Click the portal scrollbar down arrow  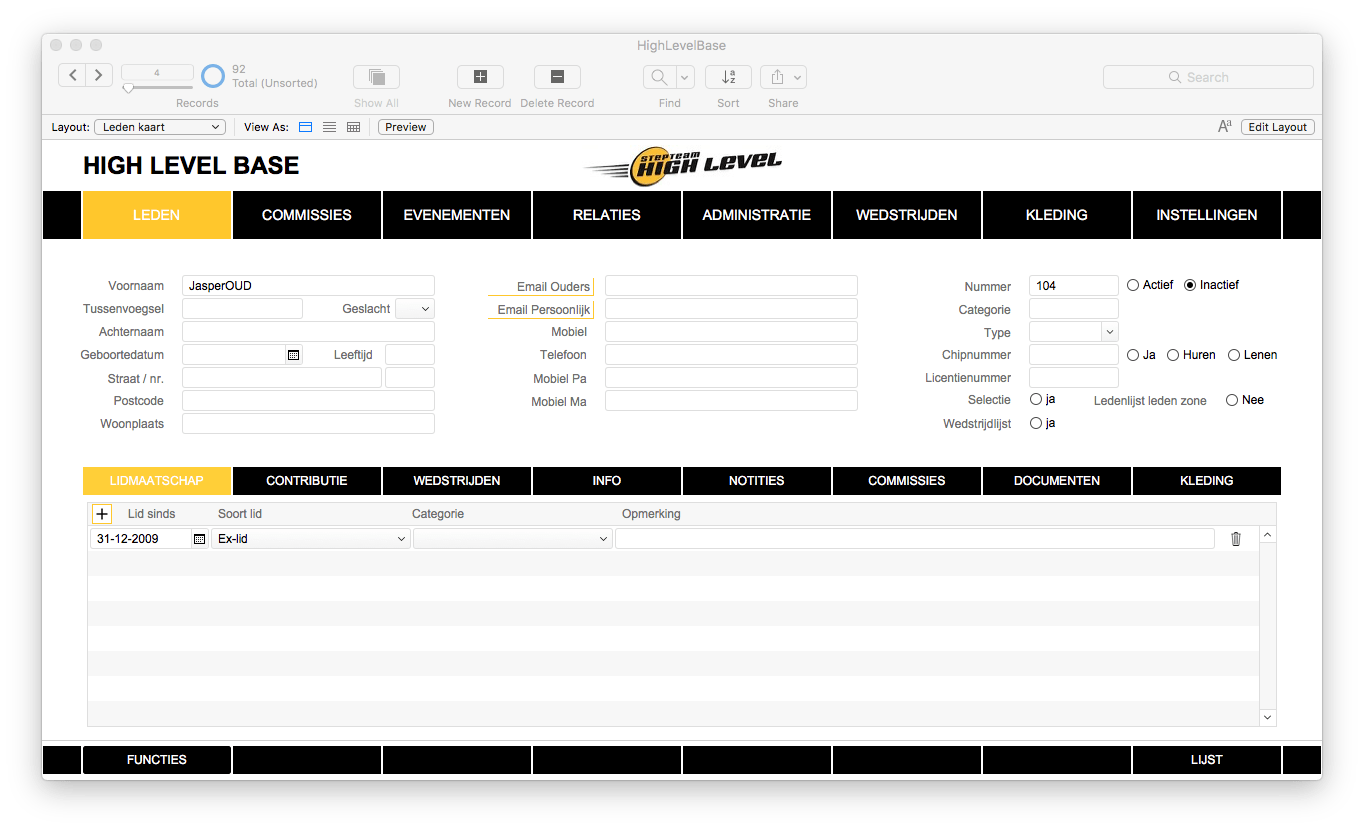tap(1268, 717)
